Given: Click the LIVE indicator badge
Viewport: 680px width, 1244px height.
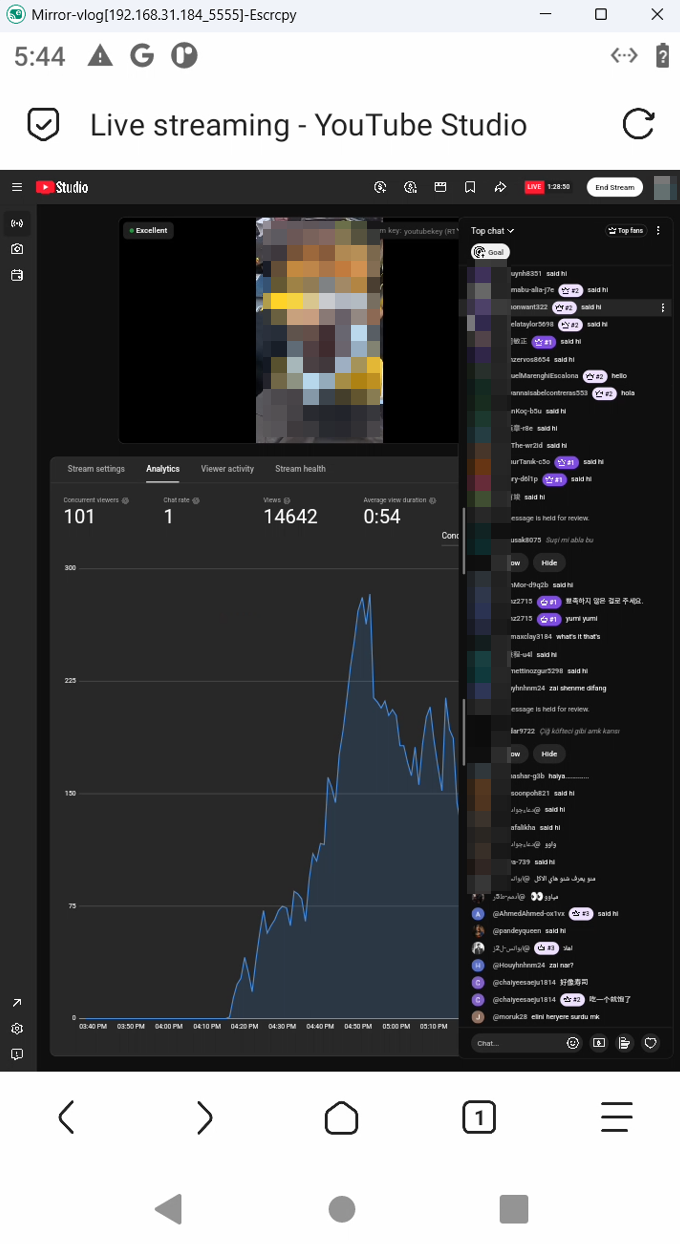Looking at the screenshot, I should tap(534, 187).
